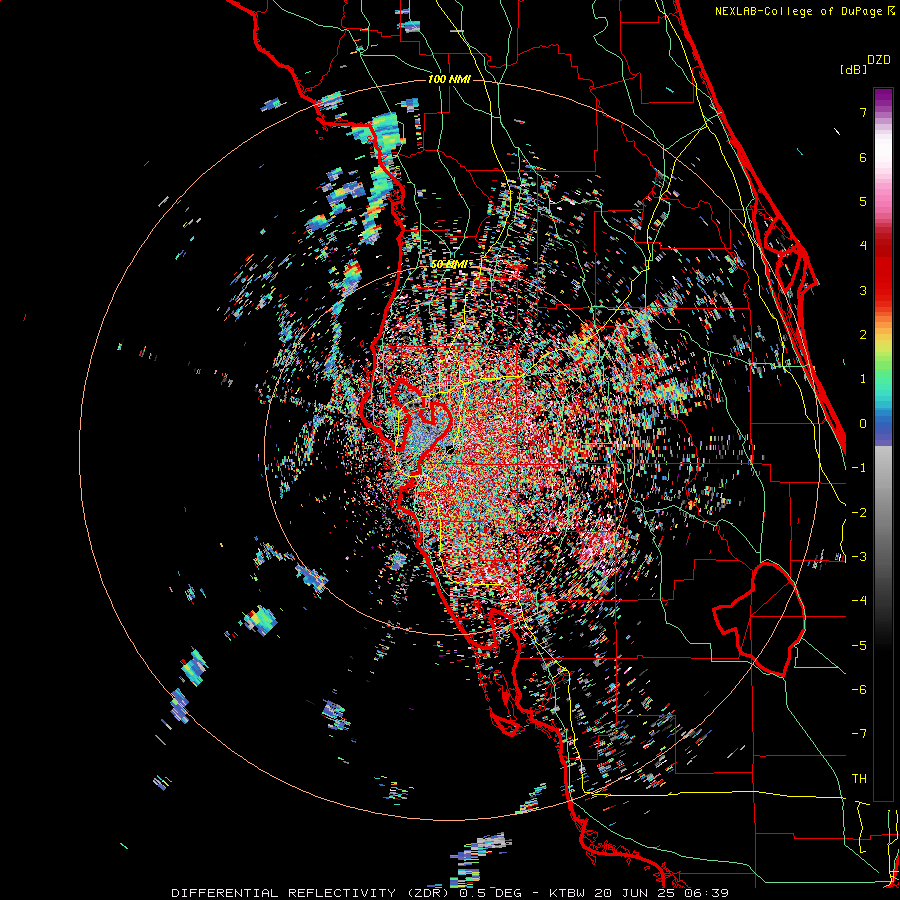Viewport: 900px width, 900px height.
Task: Select the 3 tick label on the scale
Action: pos(863,290)
